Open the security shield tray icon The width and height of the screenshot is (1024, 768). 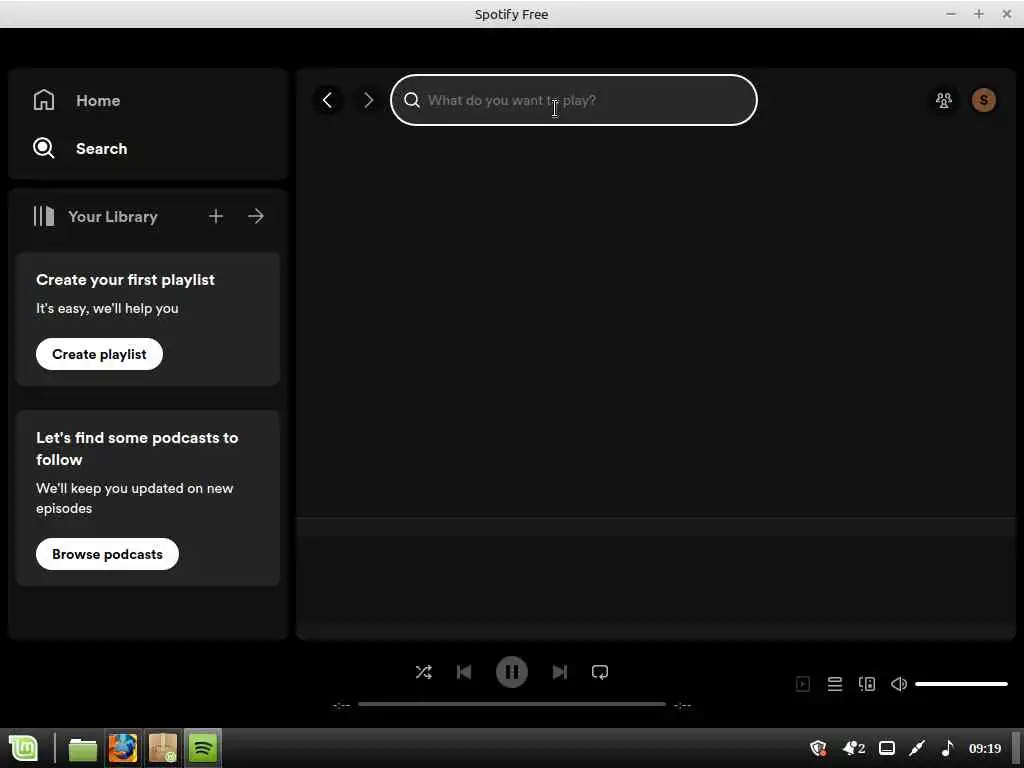[818, 748]
